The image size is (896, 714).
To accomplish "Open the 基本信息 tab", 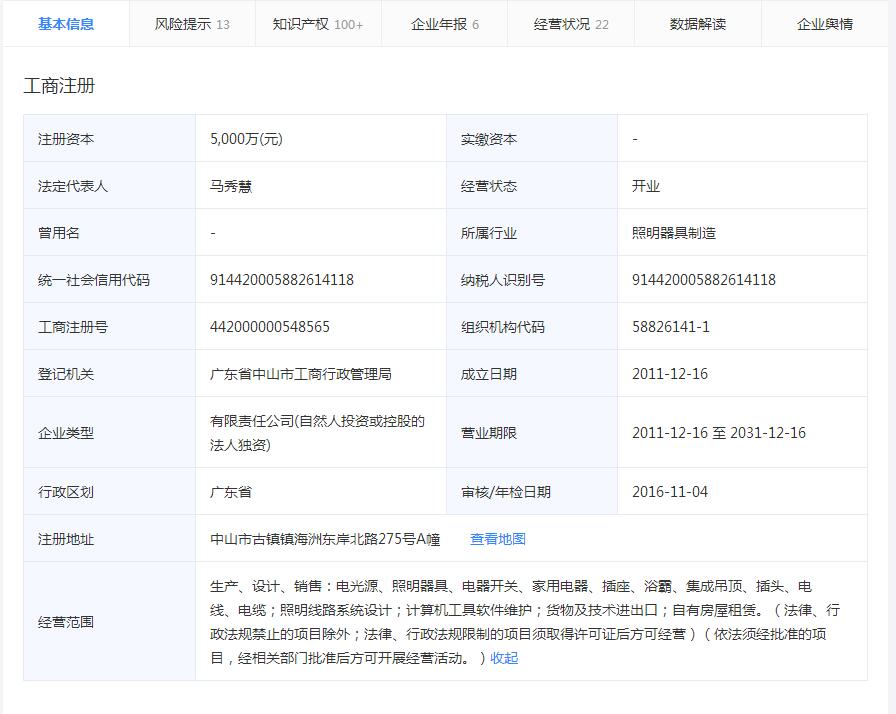I will (x=66, y=24).
